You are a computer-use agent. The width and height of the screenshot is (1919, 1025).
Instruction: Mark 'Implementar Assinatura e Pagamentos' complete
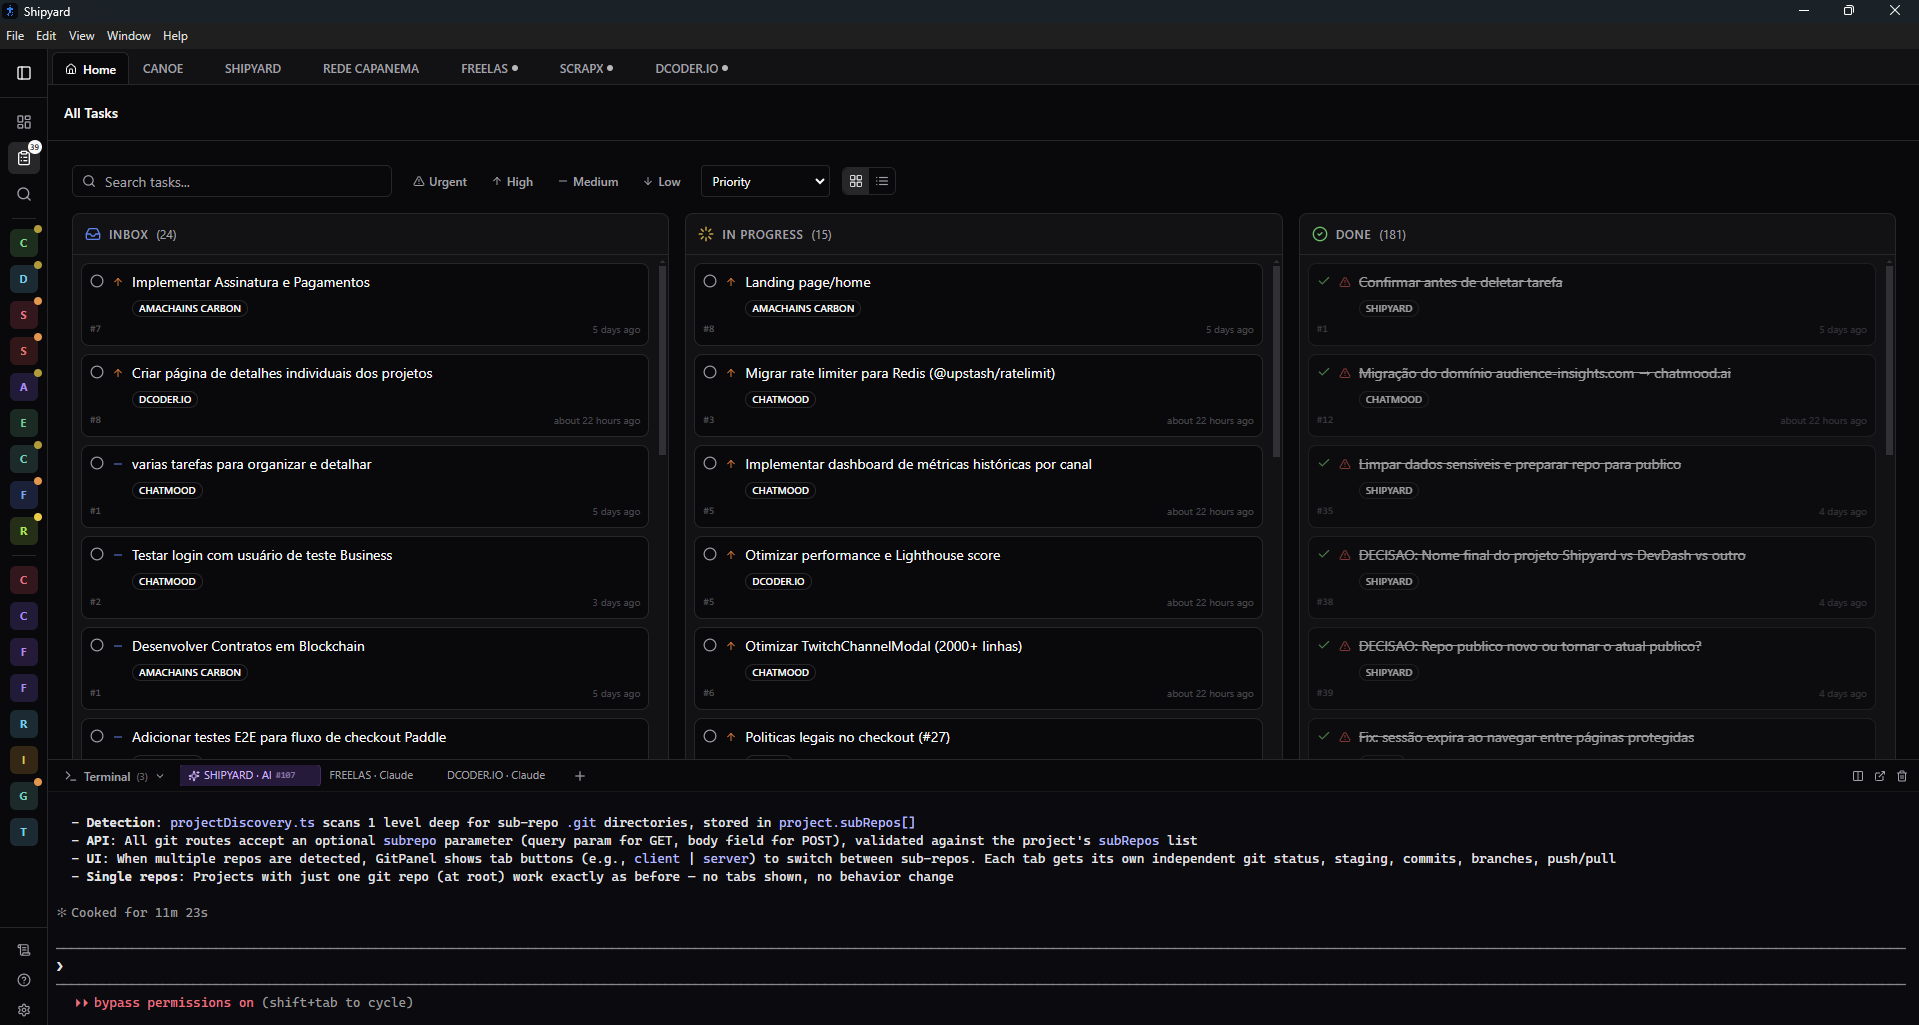pos(97,282)
